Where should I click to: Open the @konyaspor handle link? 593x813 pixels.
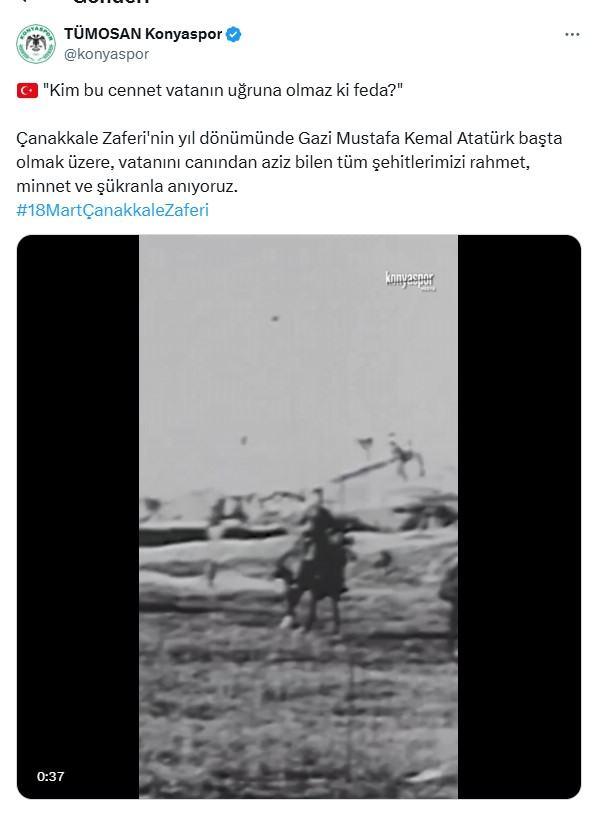(106, 54)
